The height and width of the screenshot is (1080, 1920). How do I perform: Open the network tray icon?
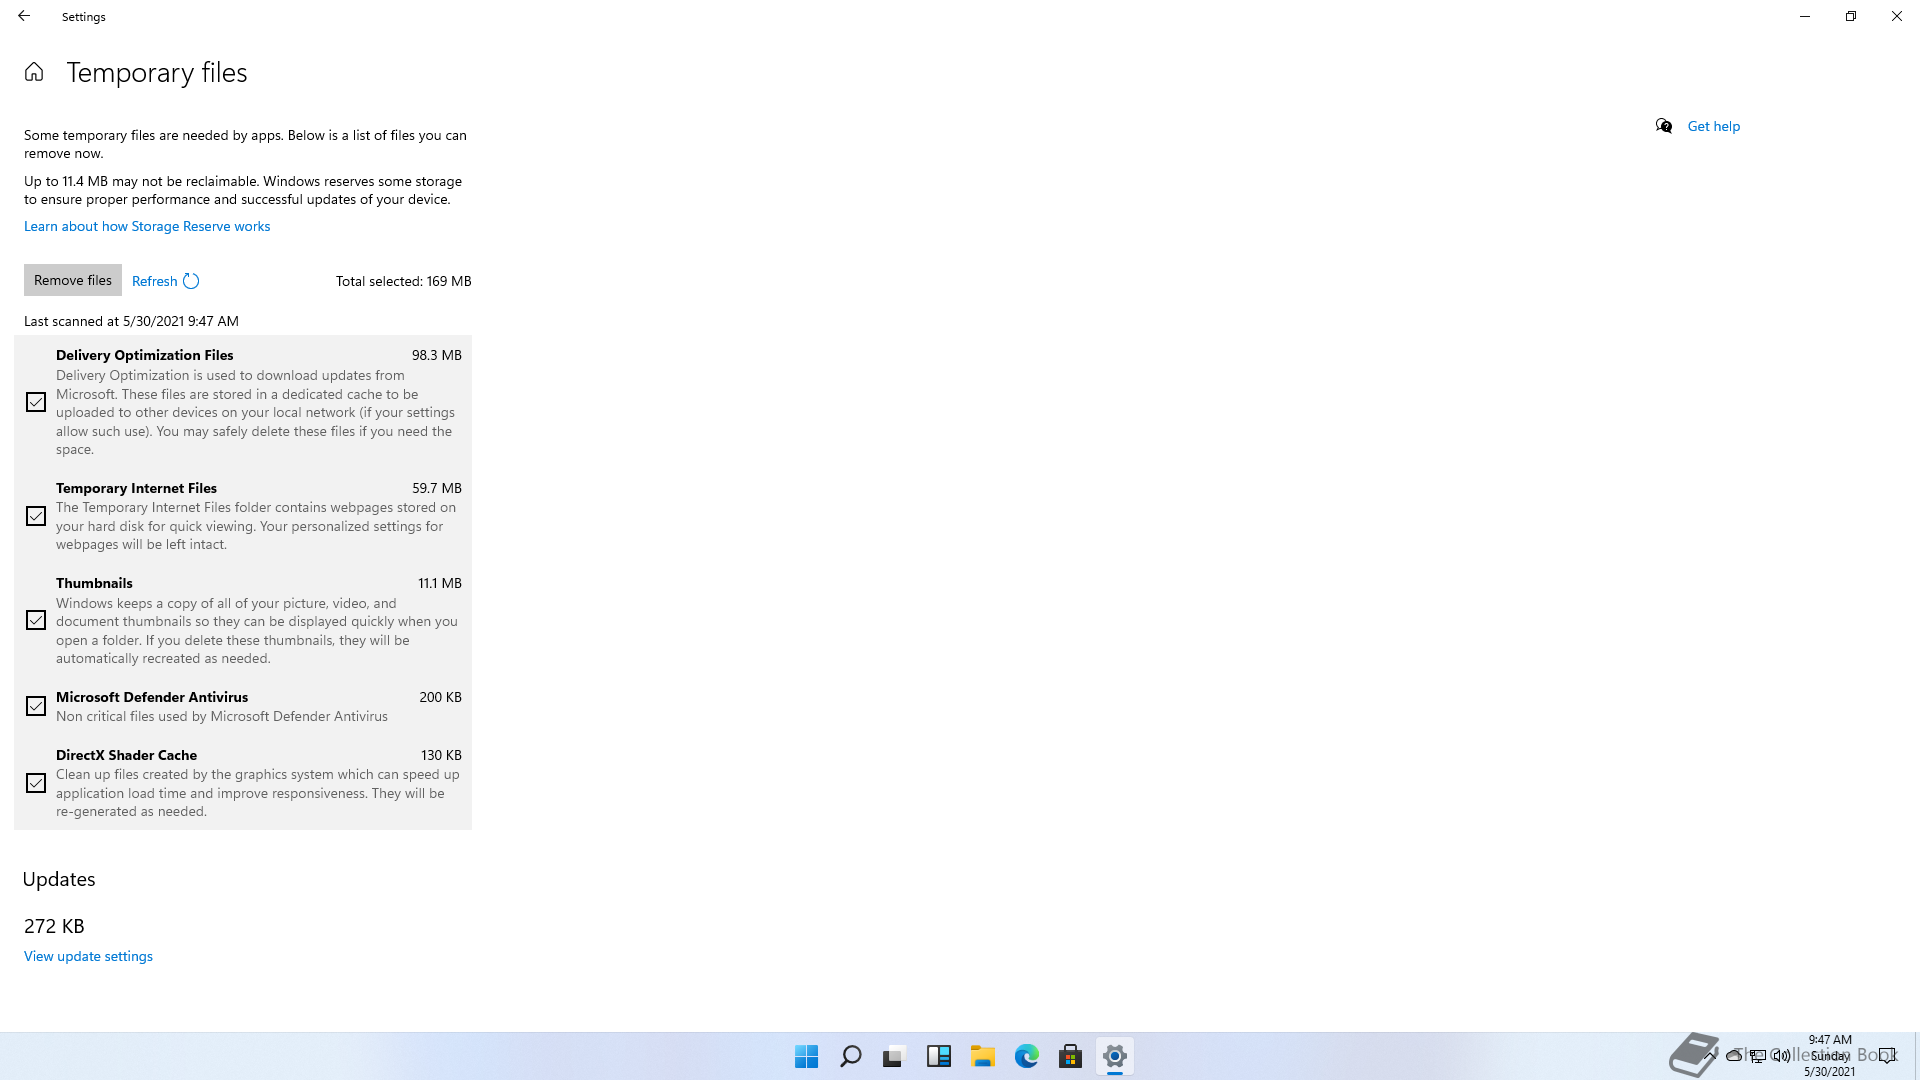tap(1758, 1055)
